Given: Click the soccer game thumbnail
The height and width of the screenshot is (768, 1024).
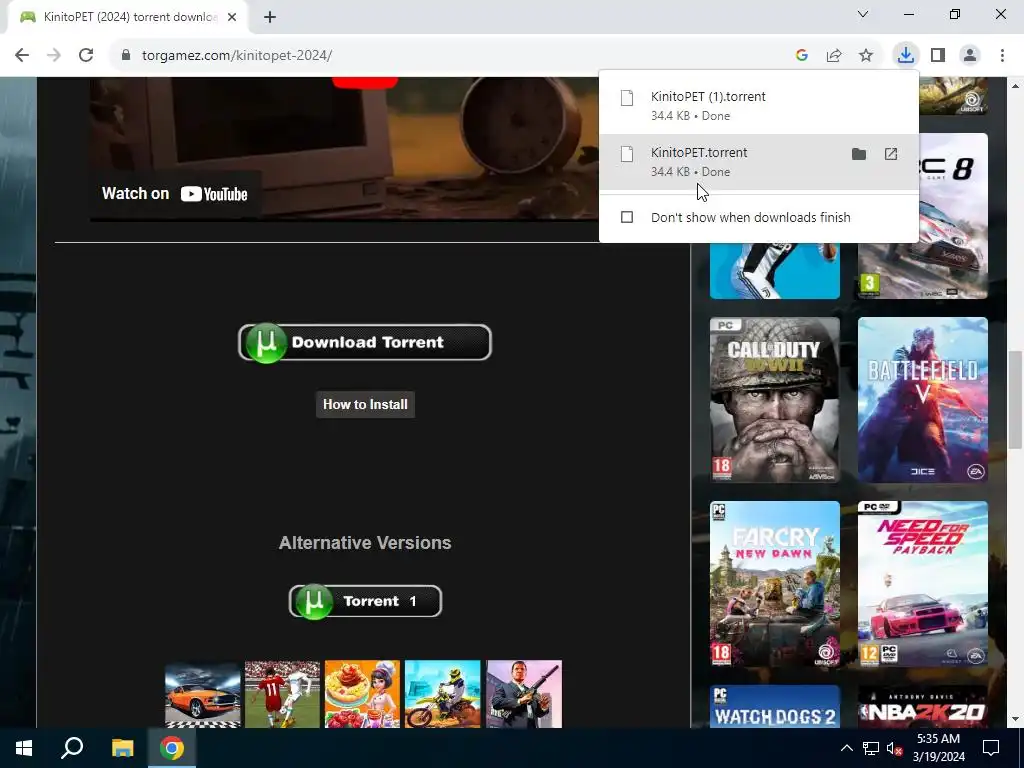Looking at the screenshot, I should 282,694.
